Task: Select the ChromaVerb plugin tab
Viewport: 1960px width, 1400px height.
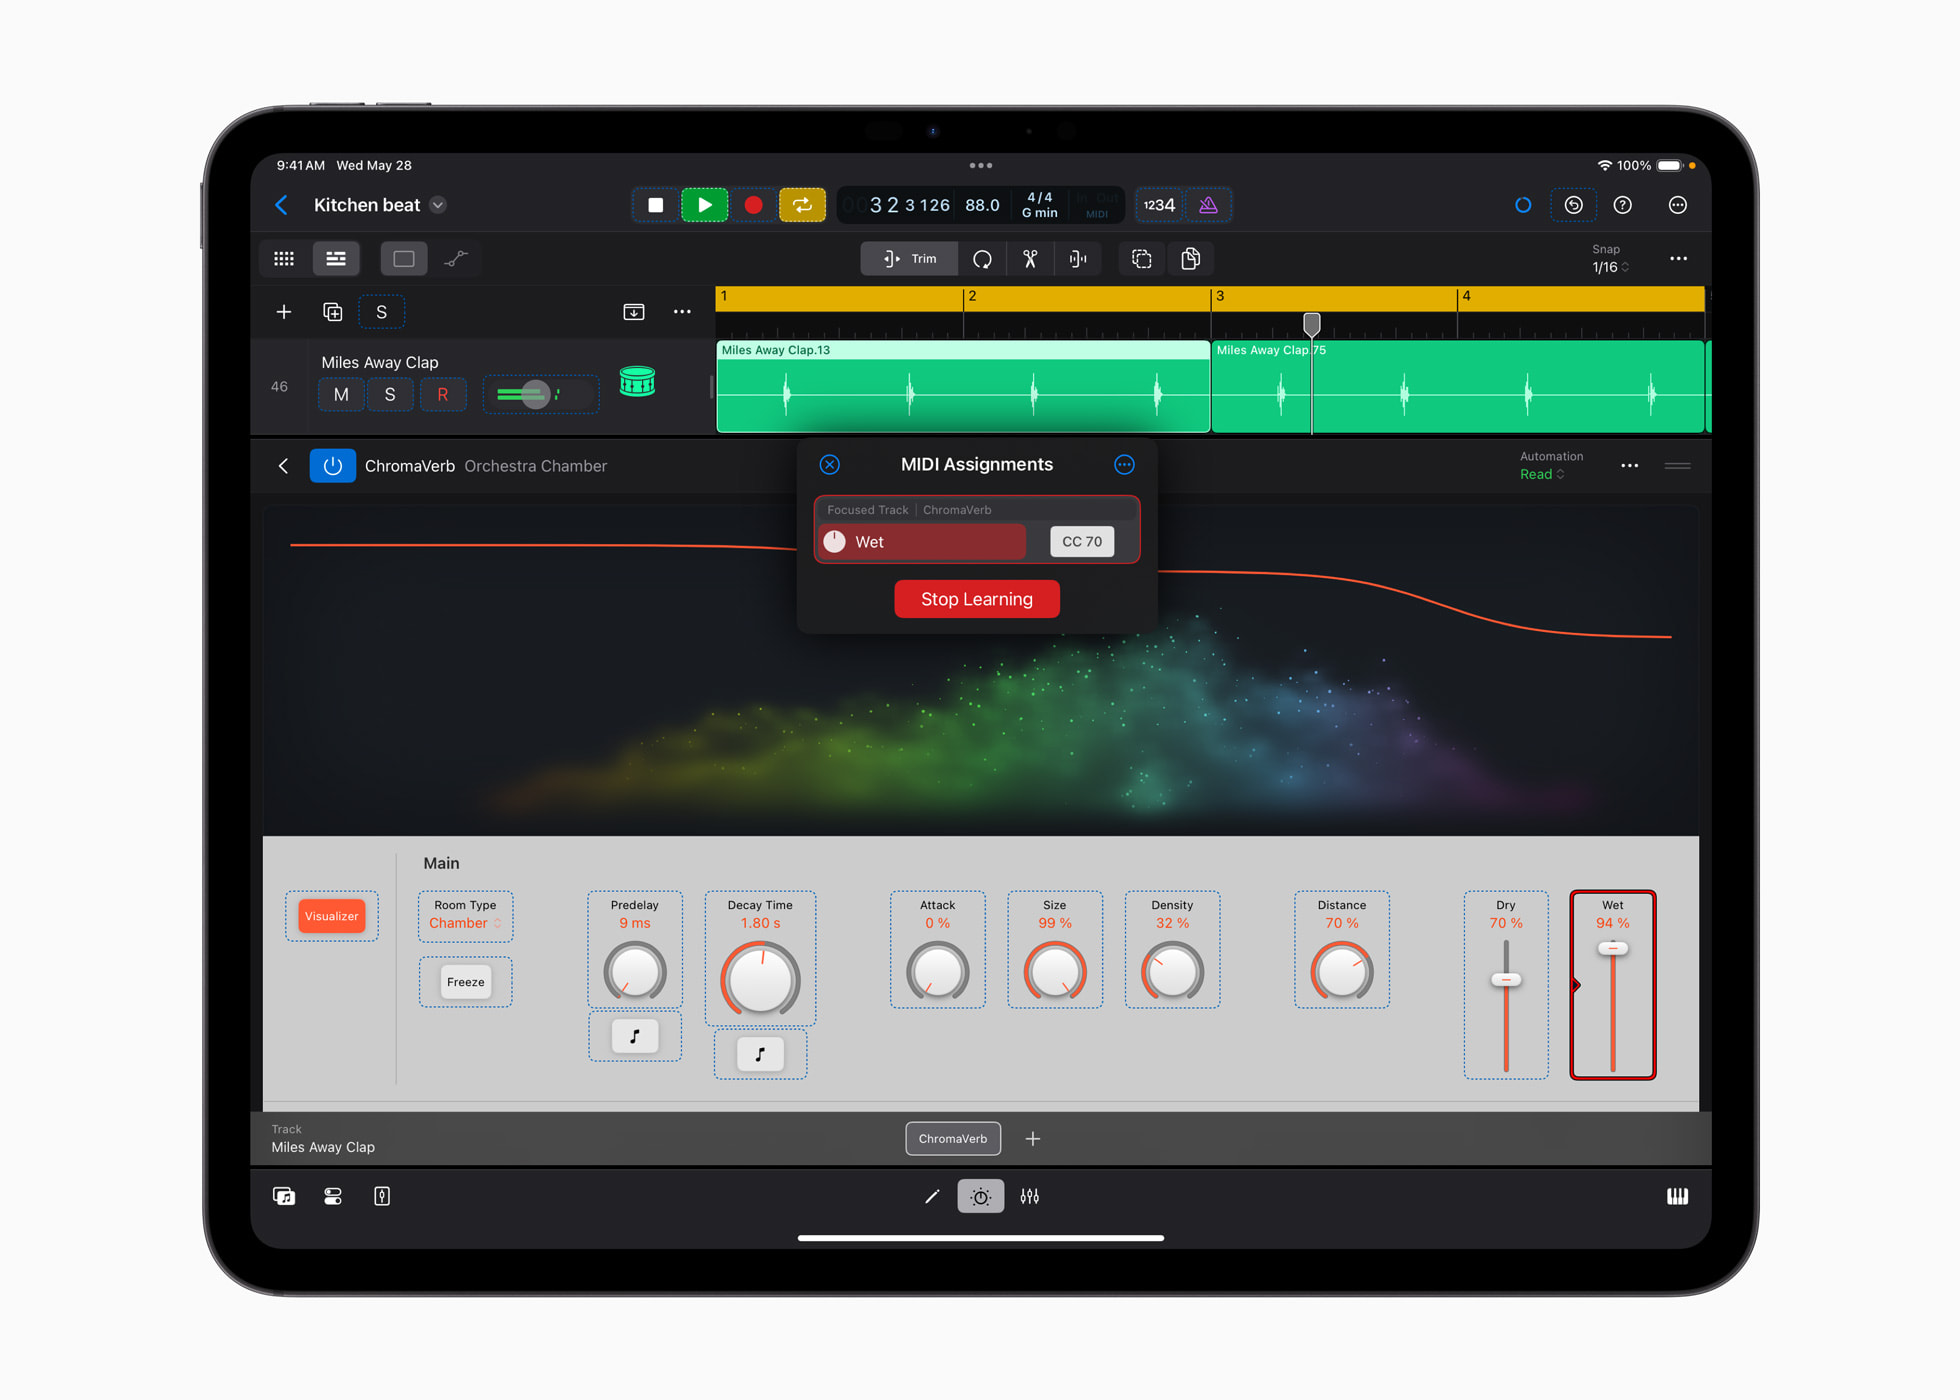Action: 952,1138
